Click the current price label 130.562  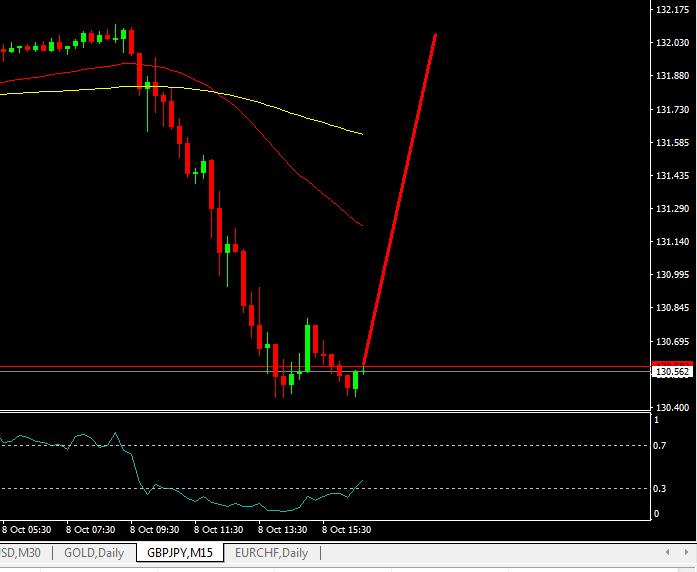pyautogui.click(x=672, y=372)
